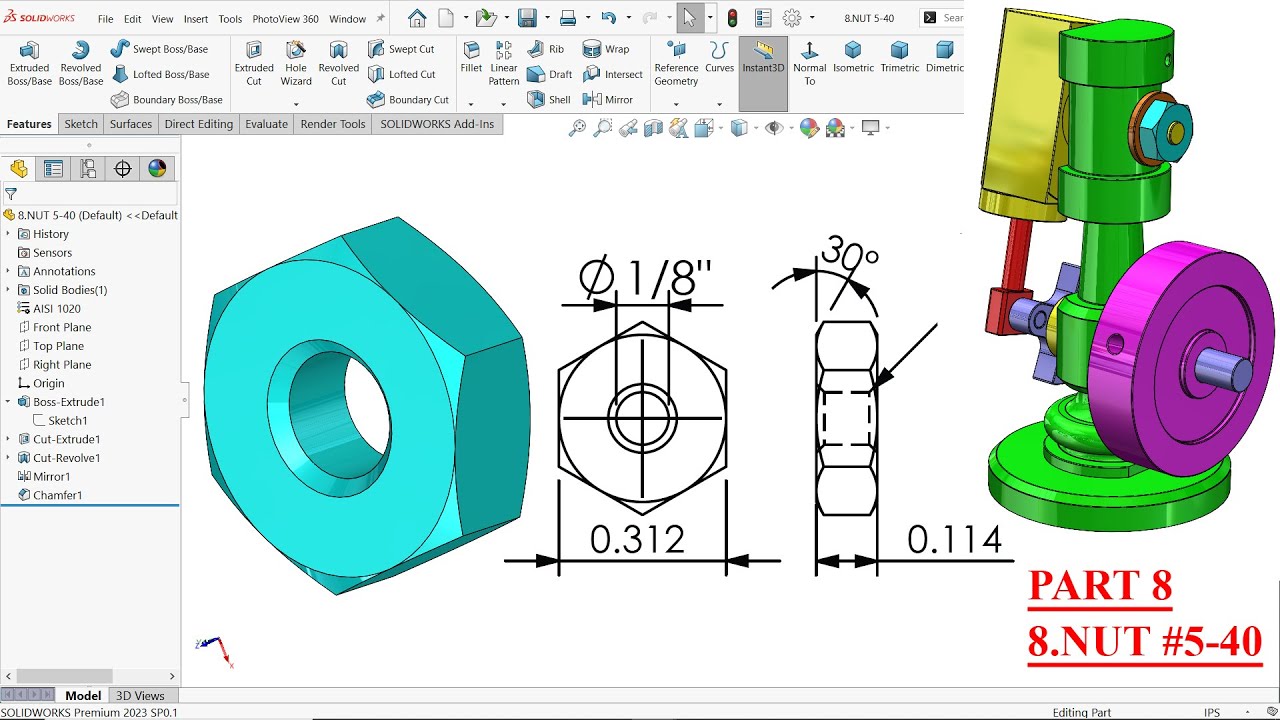Toggle the Hide/Show Items eye icon

pyautogui.click(x=772, y=128)
